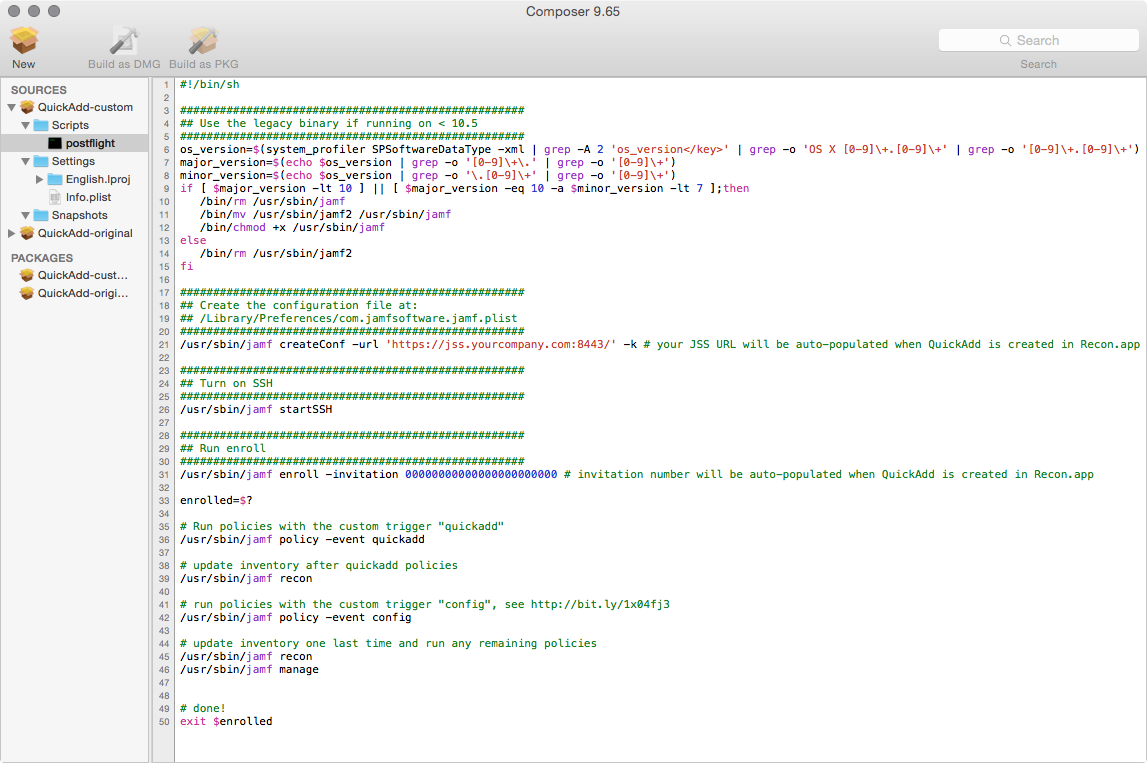
Task: Click '## Run enroll' comment
Action: click(x=223, y=449)
